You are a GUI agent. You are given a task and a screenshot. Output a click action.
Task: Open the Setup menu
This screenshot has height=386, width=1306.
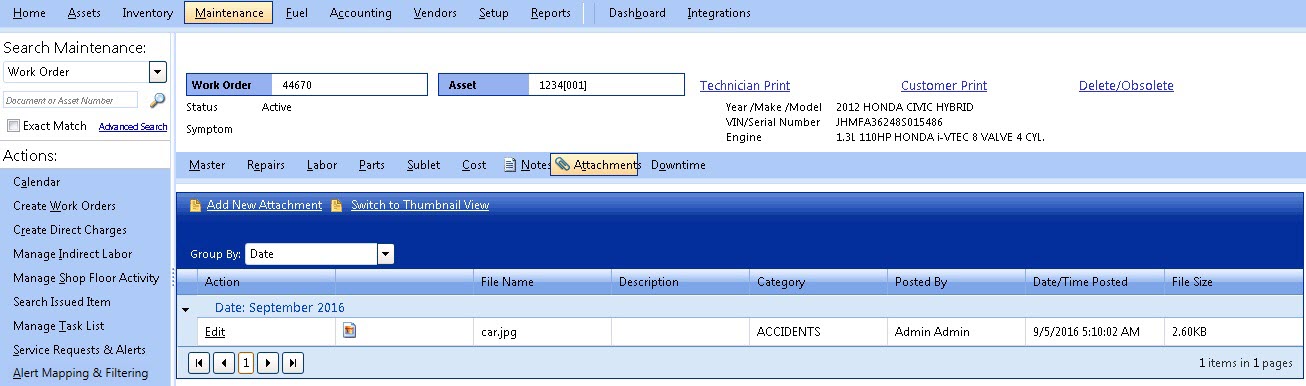pyautogui.click(x=493, y=13)
